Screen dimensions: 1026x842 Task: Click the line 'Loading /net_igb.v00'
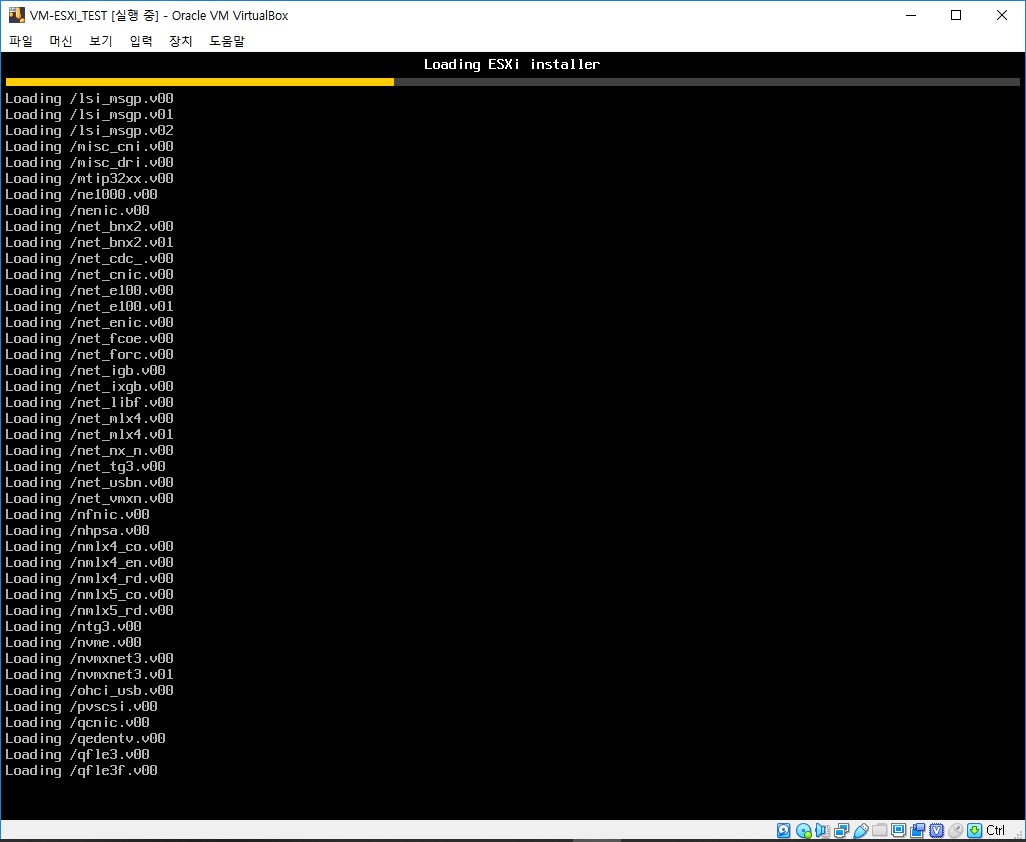[85, 370]
